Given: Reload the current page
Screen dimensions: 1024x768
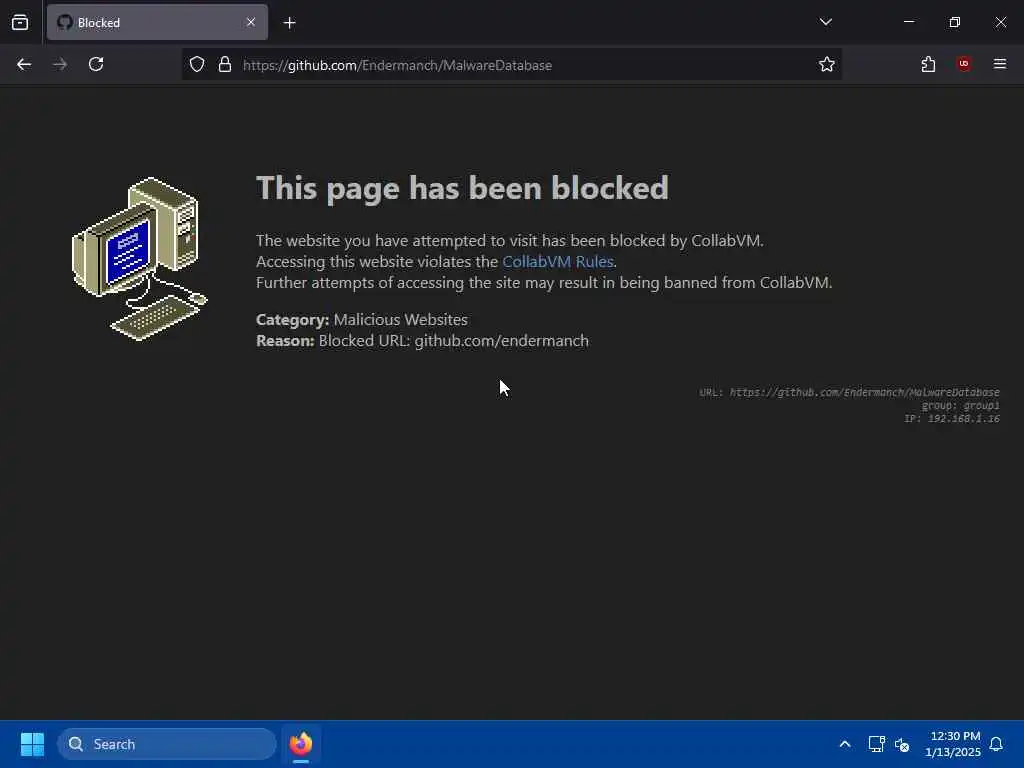Looking at the screenshot, I should click(96, 64).
